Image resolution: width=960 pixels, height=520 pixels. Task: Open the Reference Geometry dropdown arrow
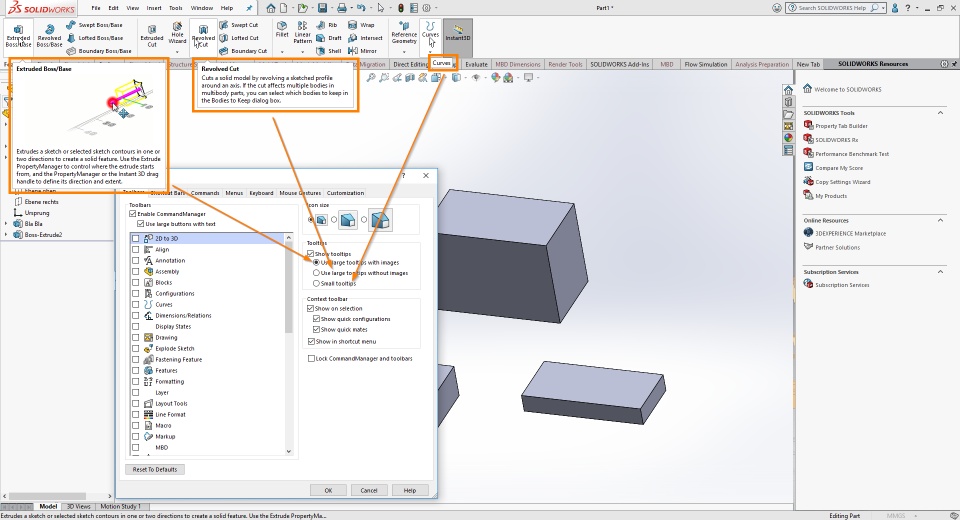coord(404,52)
